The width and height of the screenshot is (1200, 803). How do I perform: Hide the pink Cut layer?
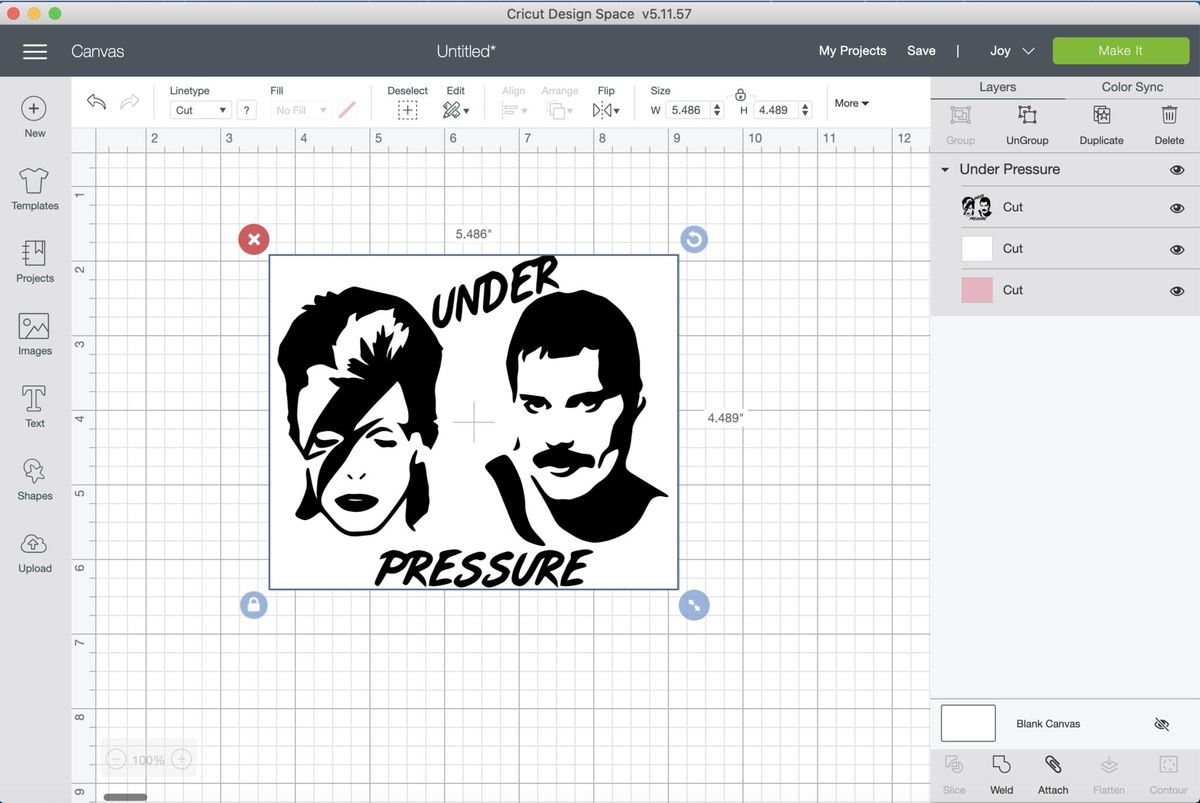pos(1177,290)
